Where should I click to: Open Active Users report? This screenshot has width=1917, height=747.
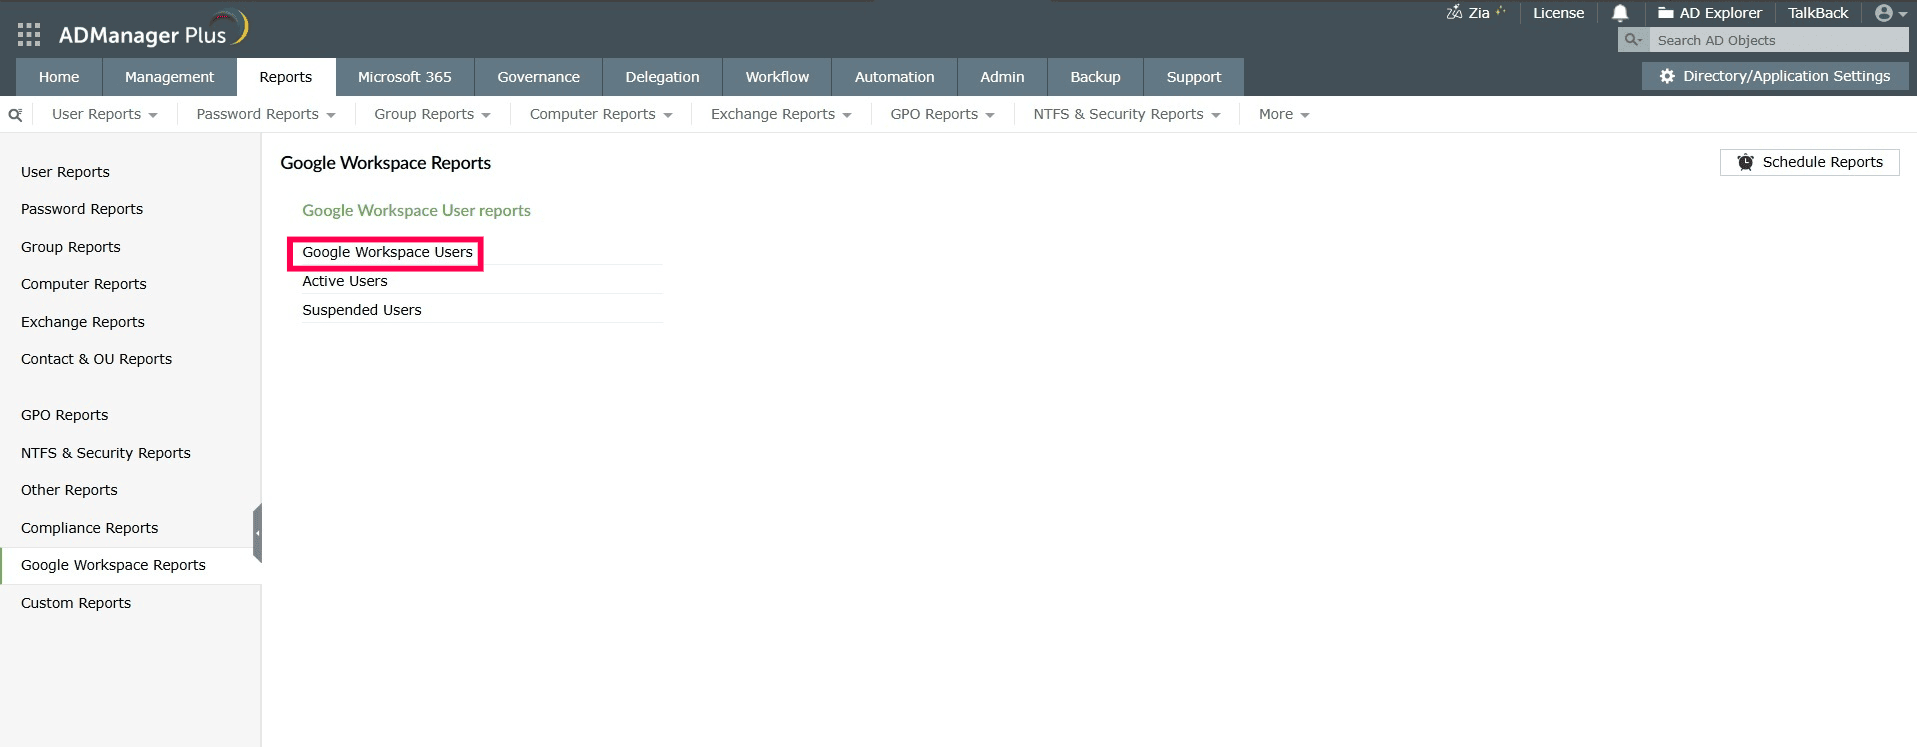344,281
